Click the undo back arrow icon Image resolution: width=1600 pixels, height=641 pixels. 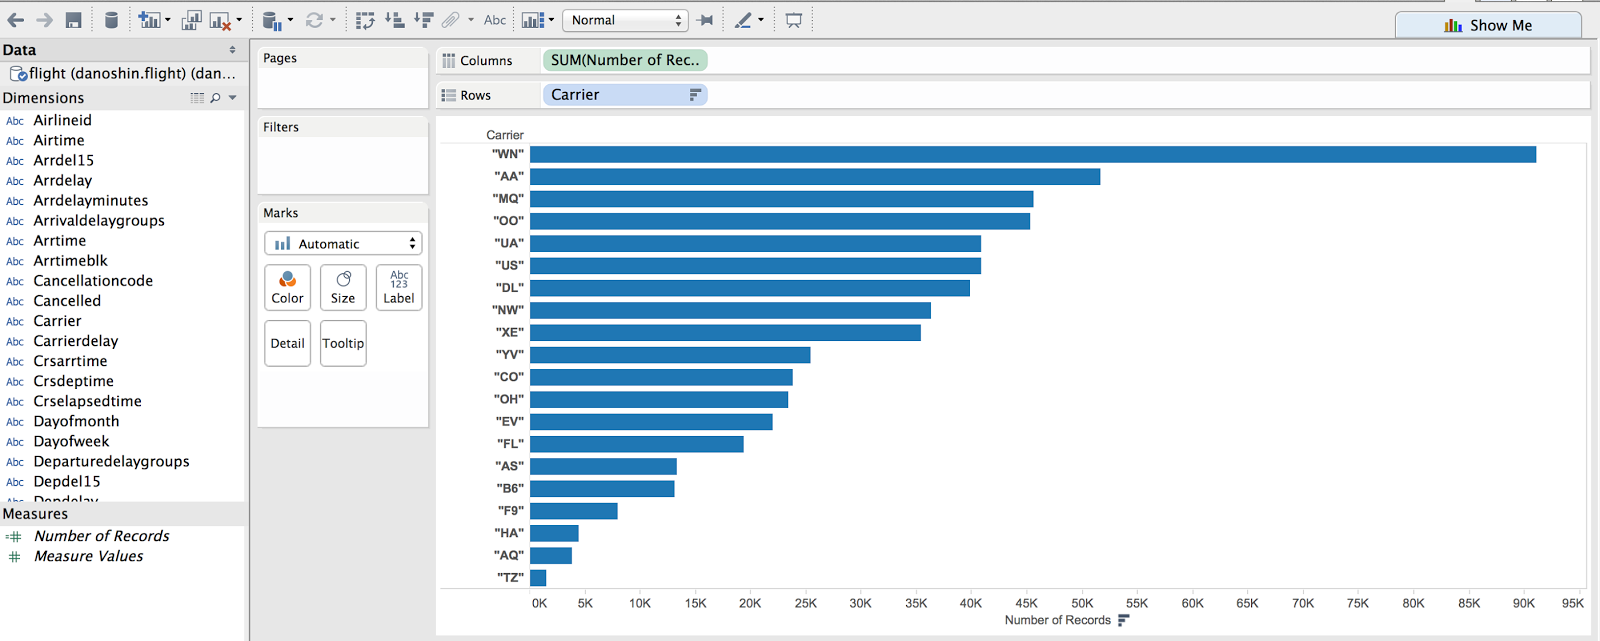click(16, 20)
